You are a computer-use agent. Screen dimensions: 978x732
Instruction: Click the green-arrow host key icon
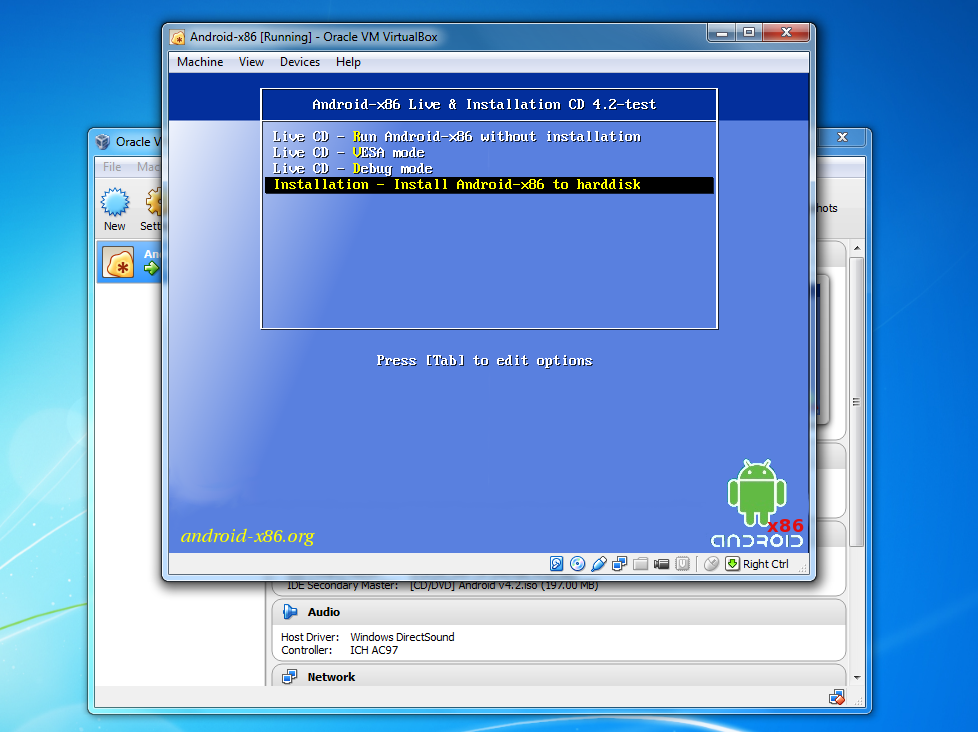(x=732, y=564)
